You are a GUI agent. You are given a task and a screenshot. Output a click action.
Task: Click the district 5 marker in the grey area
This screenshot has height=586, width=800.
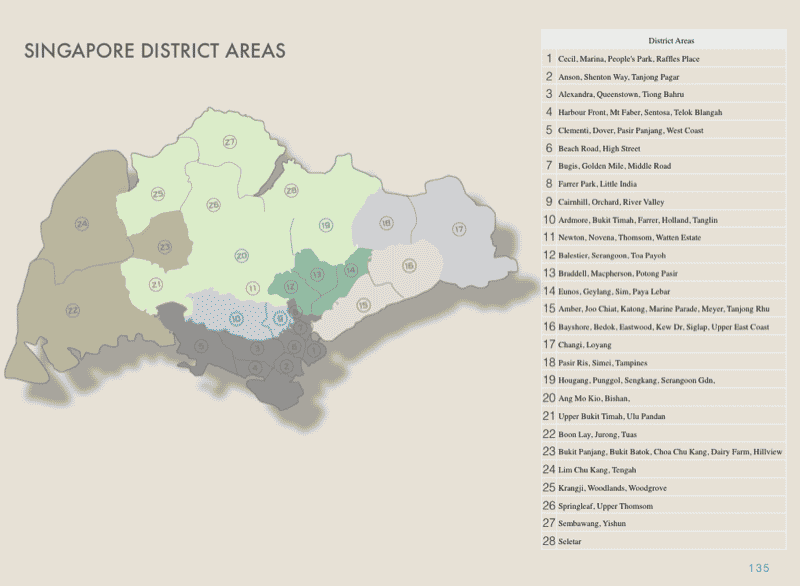[201, 345]
